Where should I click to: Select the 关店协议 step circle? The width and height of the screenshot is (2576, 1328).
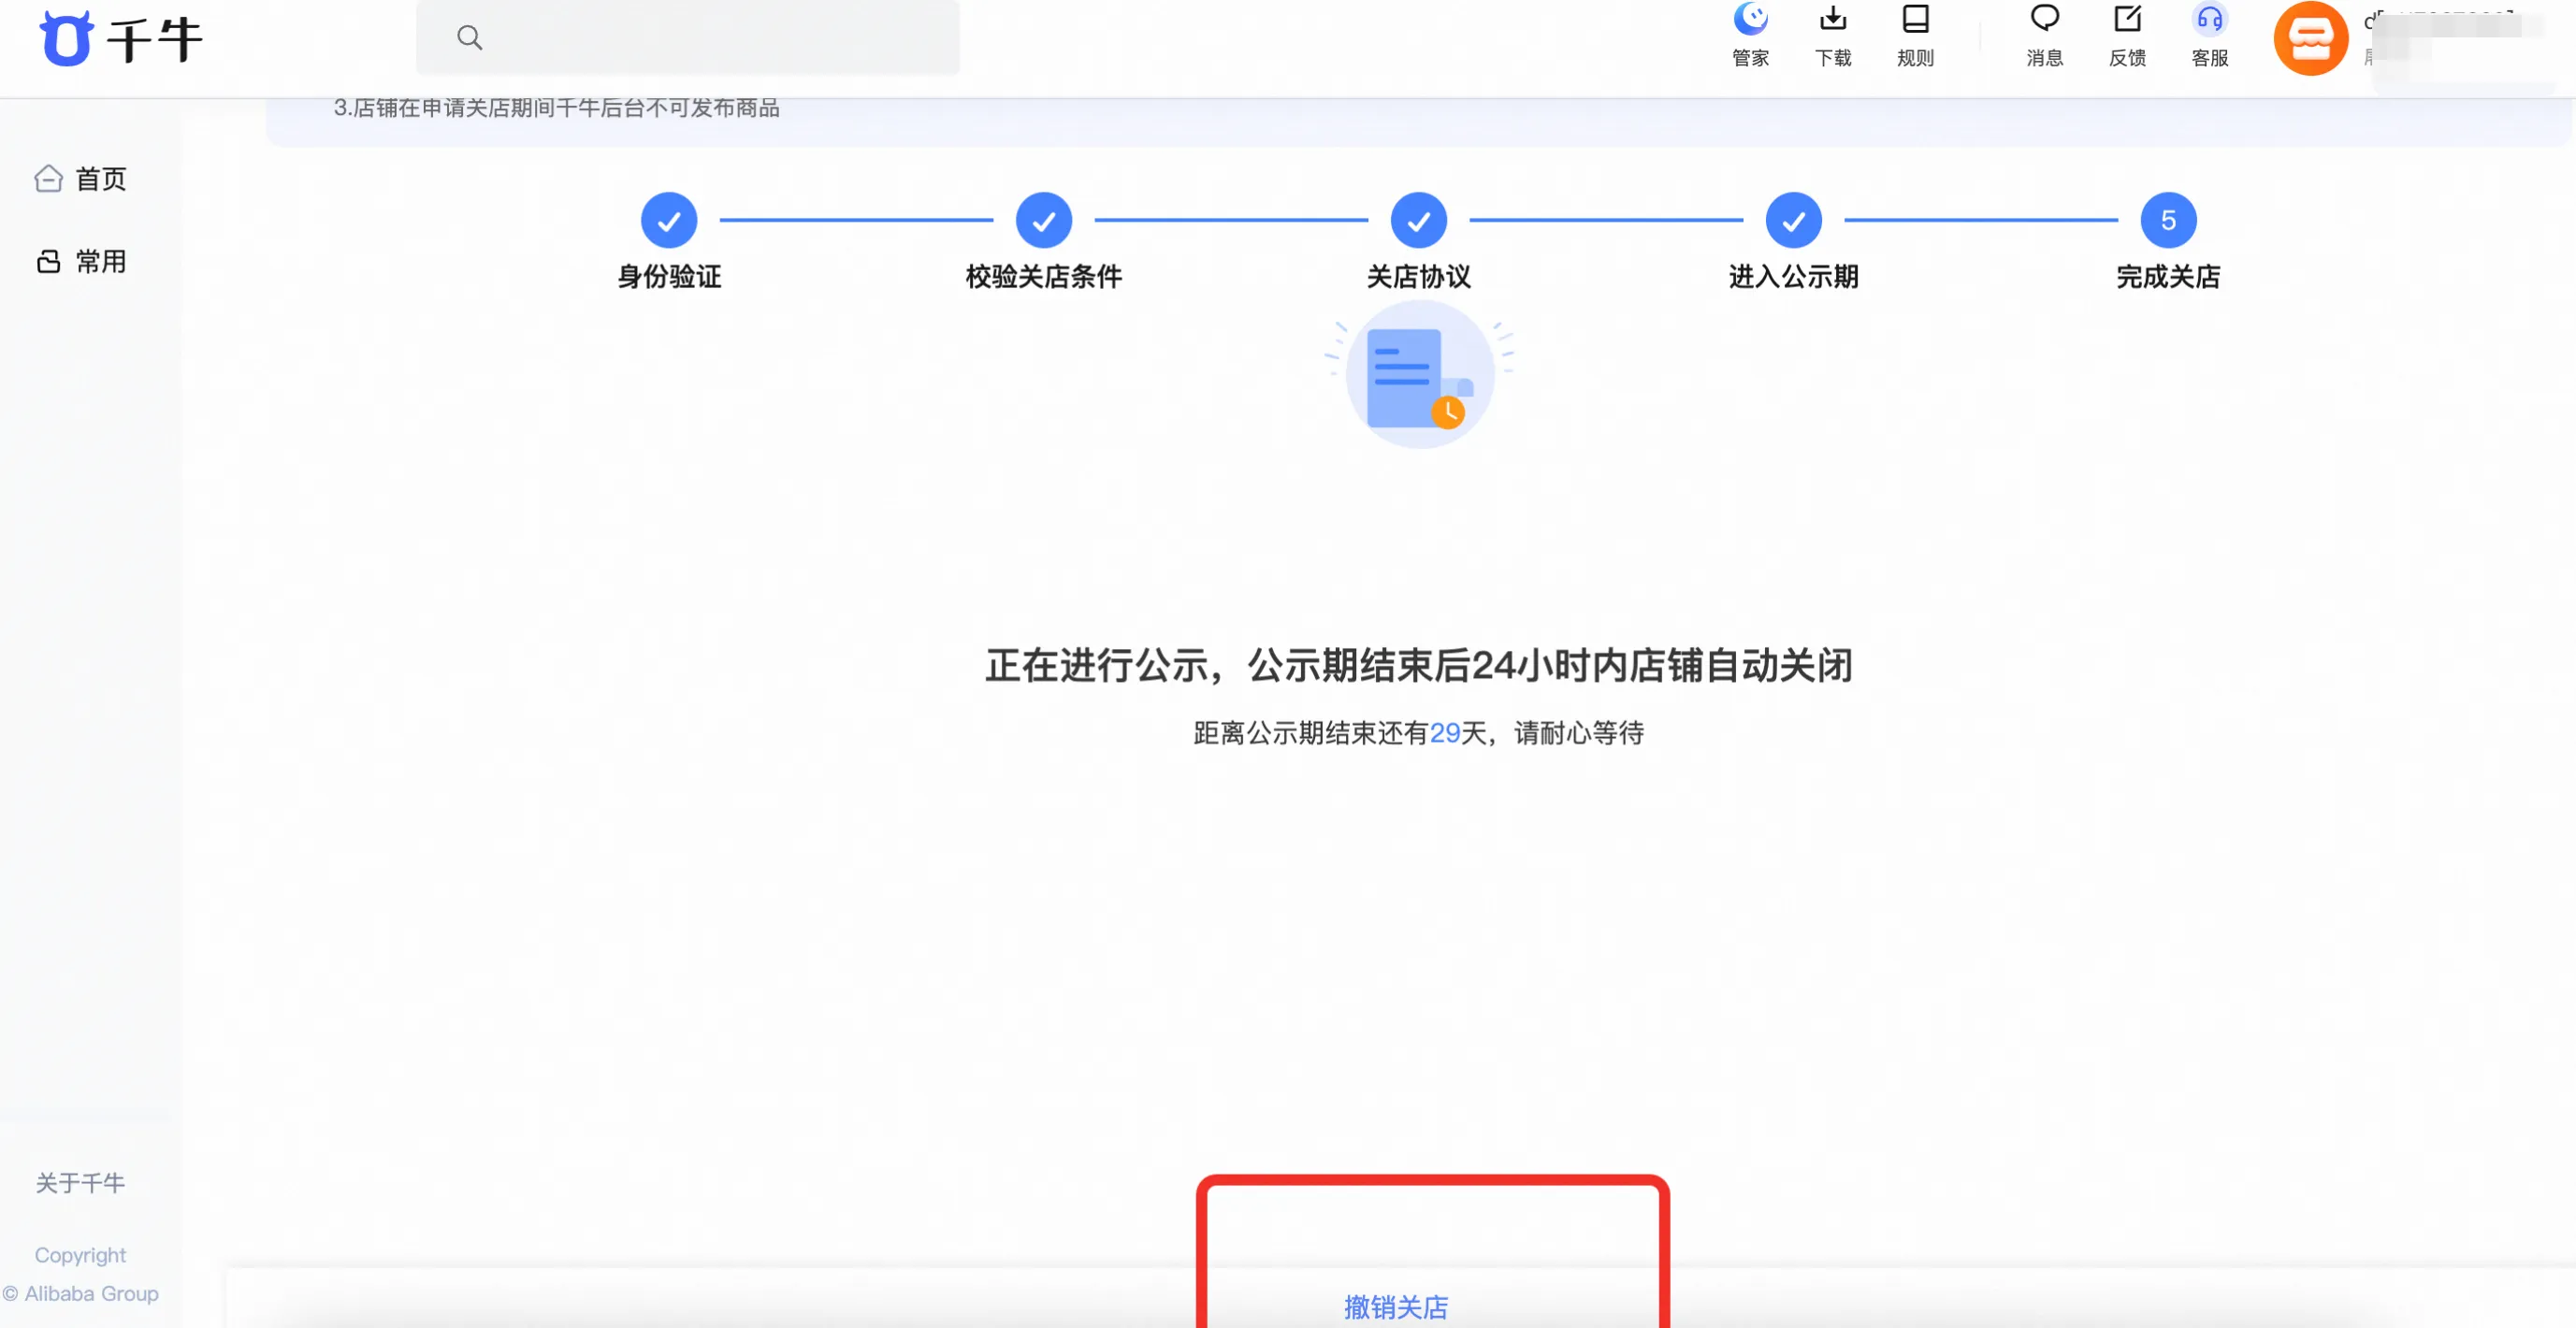pyautogui.click(x=1418, y=220)
